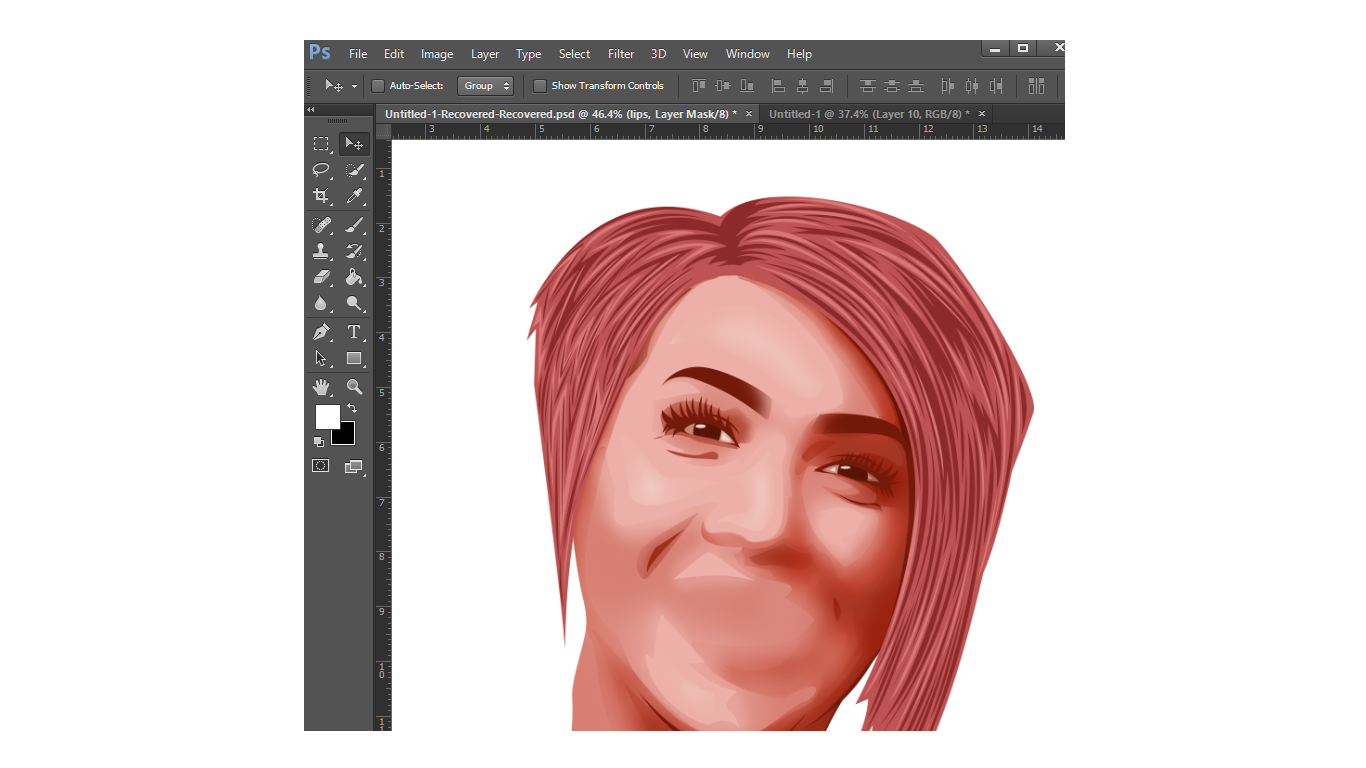Align left edges in options bar
Viewport: 1366px width, 768px height.
click(778, 86)
